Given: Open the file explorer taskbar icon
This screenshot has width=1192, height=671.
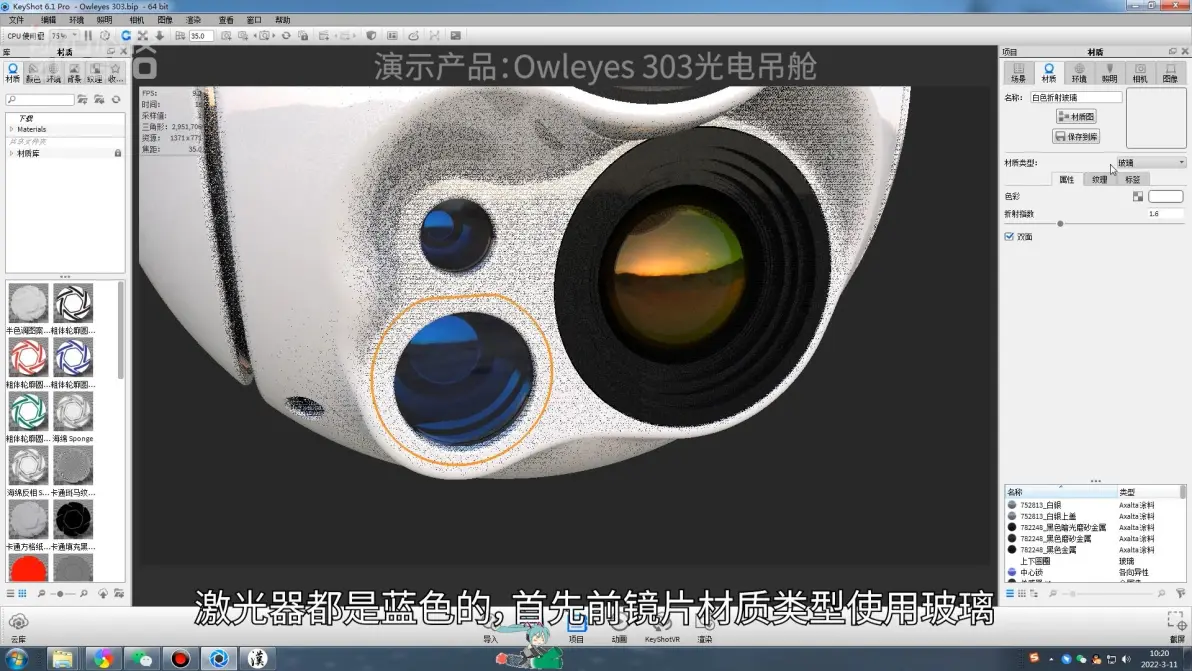Looking at the screenshot, I should pyautogui.click(x=62, y=658).
